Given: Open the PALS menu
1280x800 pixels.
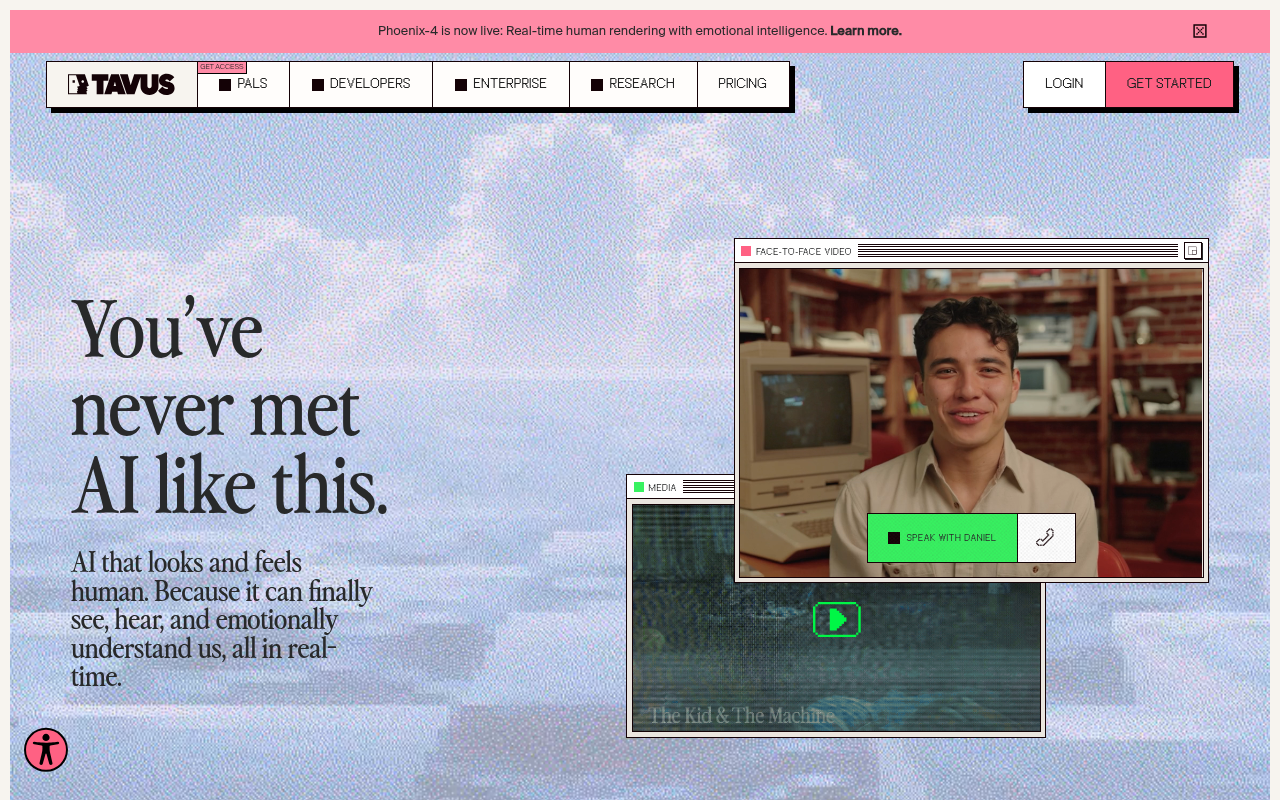Looking at the screenshot, I should click(x=243, y=84).
